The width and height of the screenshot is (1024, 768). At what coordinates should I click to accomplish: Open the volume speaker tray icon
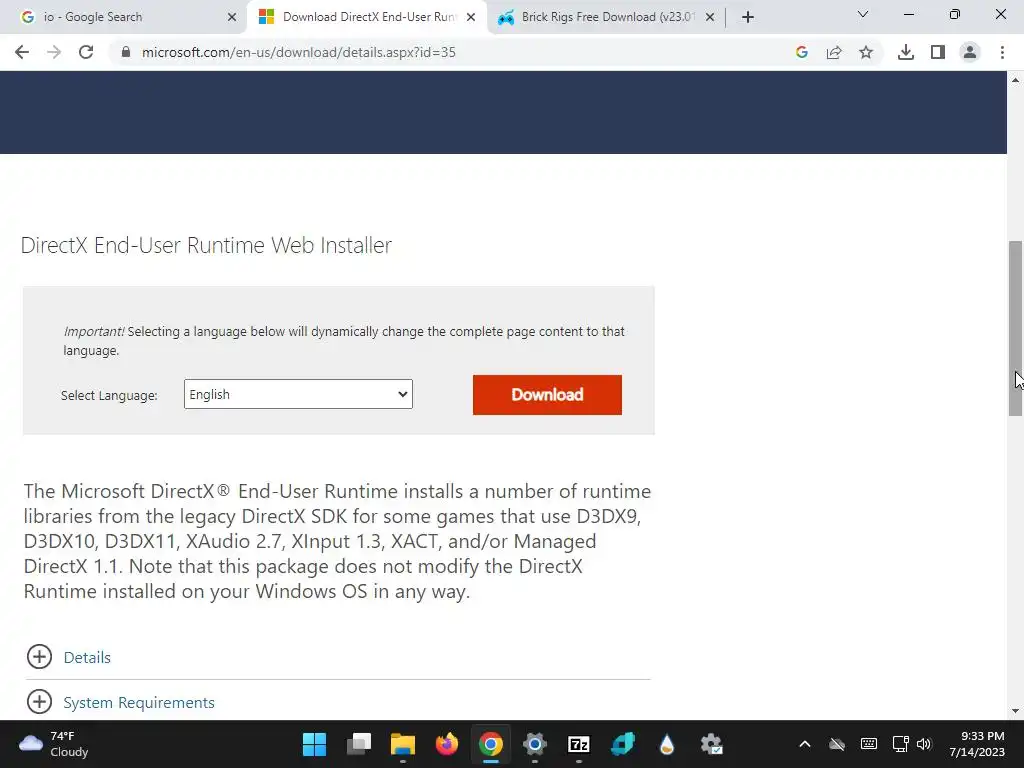coord(923,744)
